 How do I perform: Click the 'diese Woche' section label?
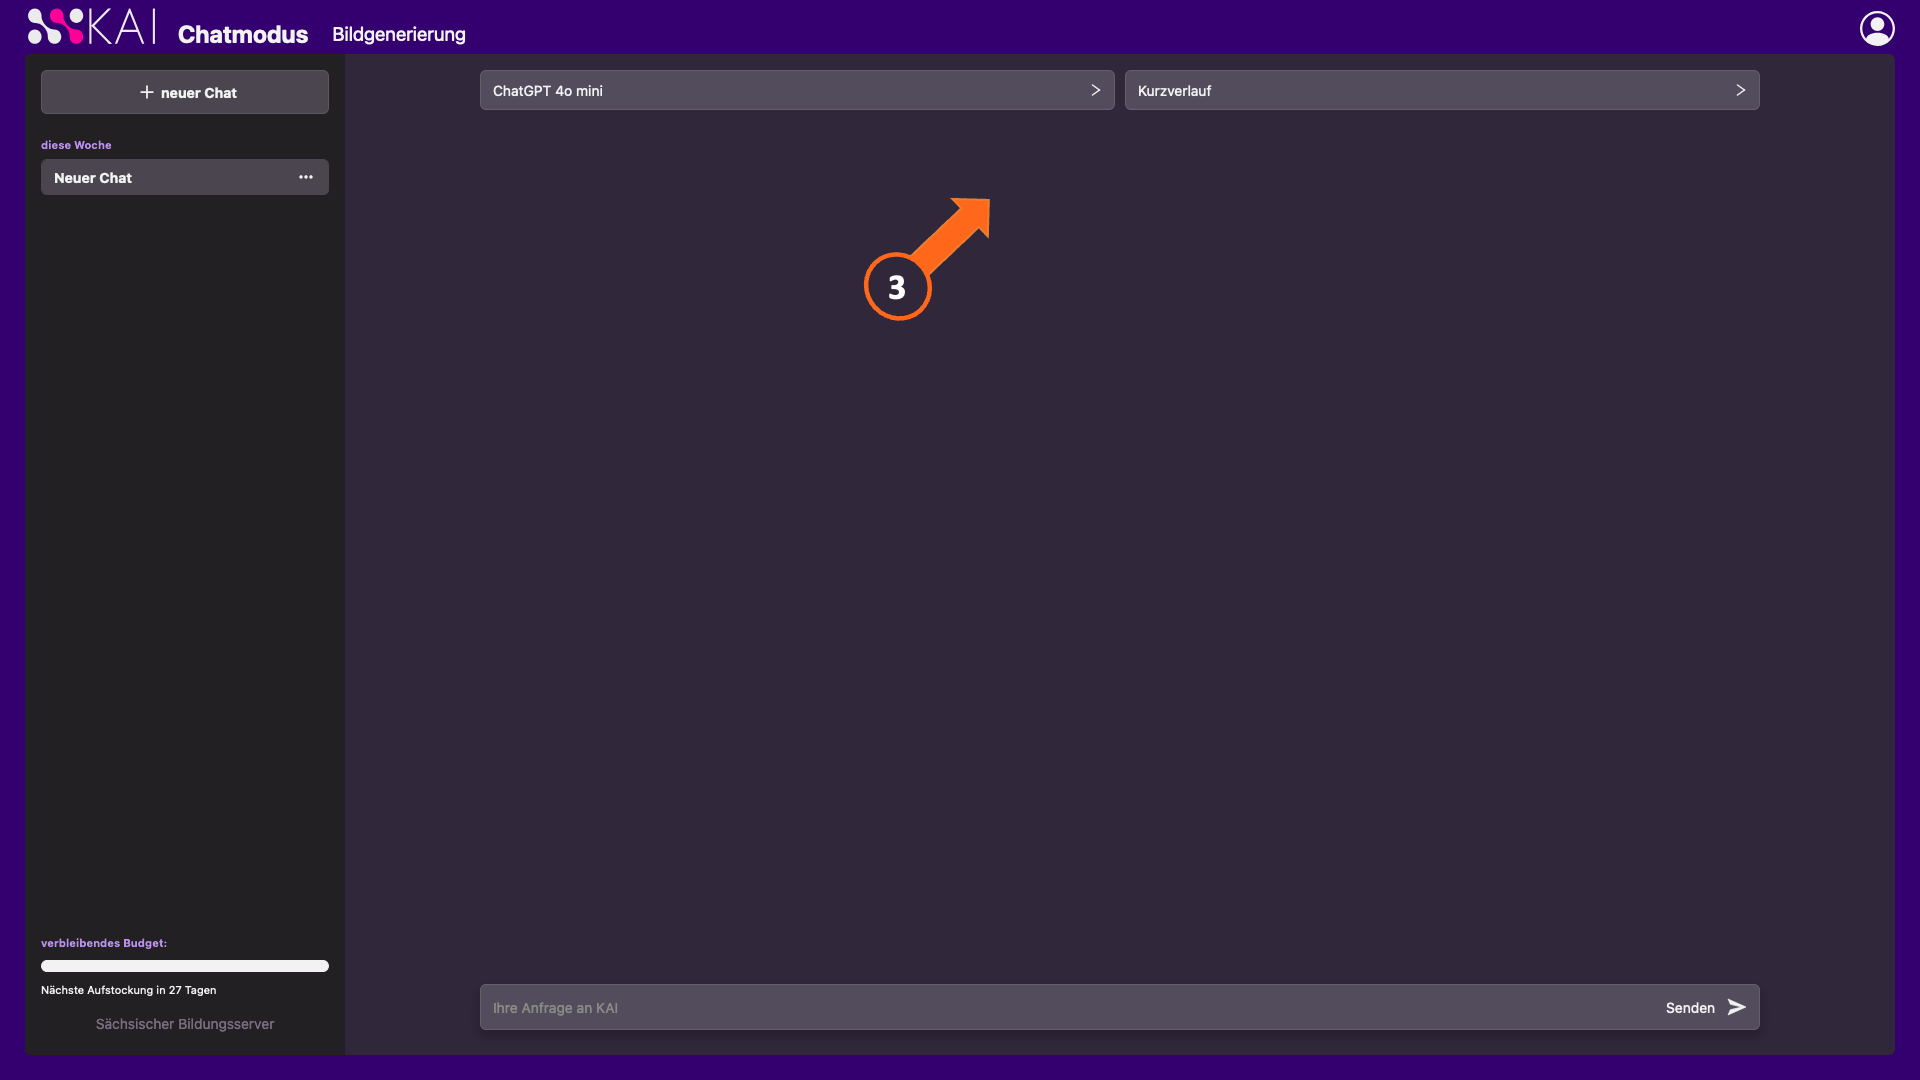76,145
